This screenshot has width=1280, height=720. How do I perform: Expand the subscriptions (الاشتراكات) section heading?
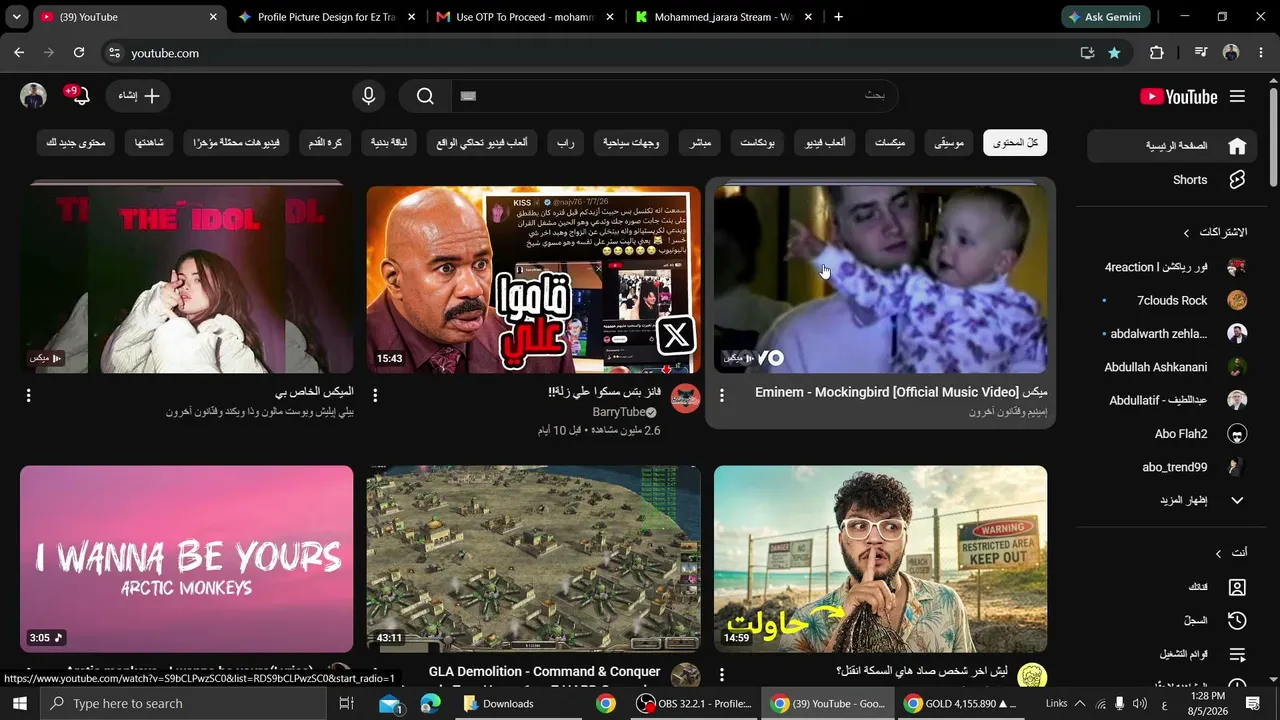coord(1215,232)
